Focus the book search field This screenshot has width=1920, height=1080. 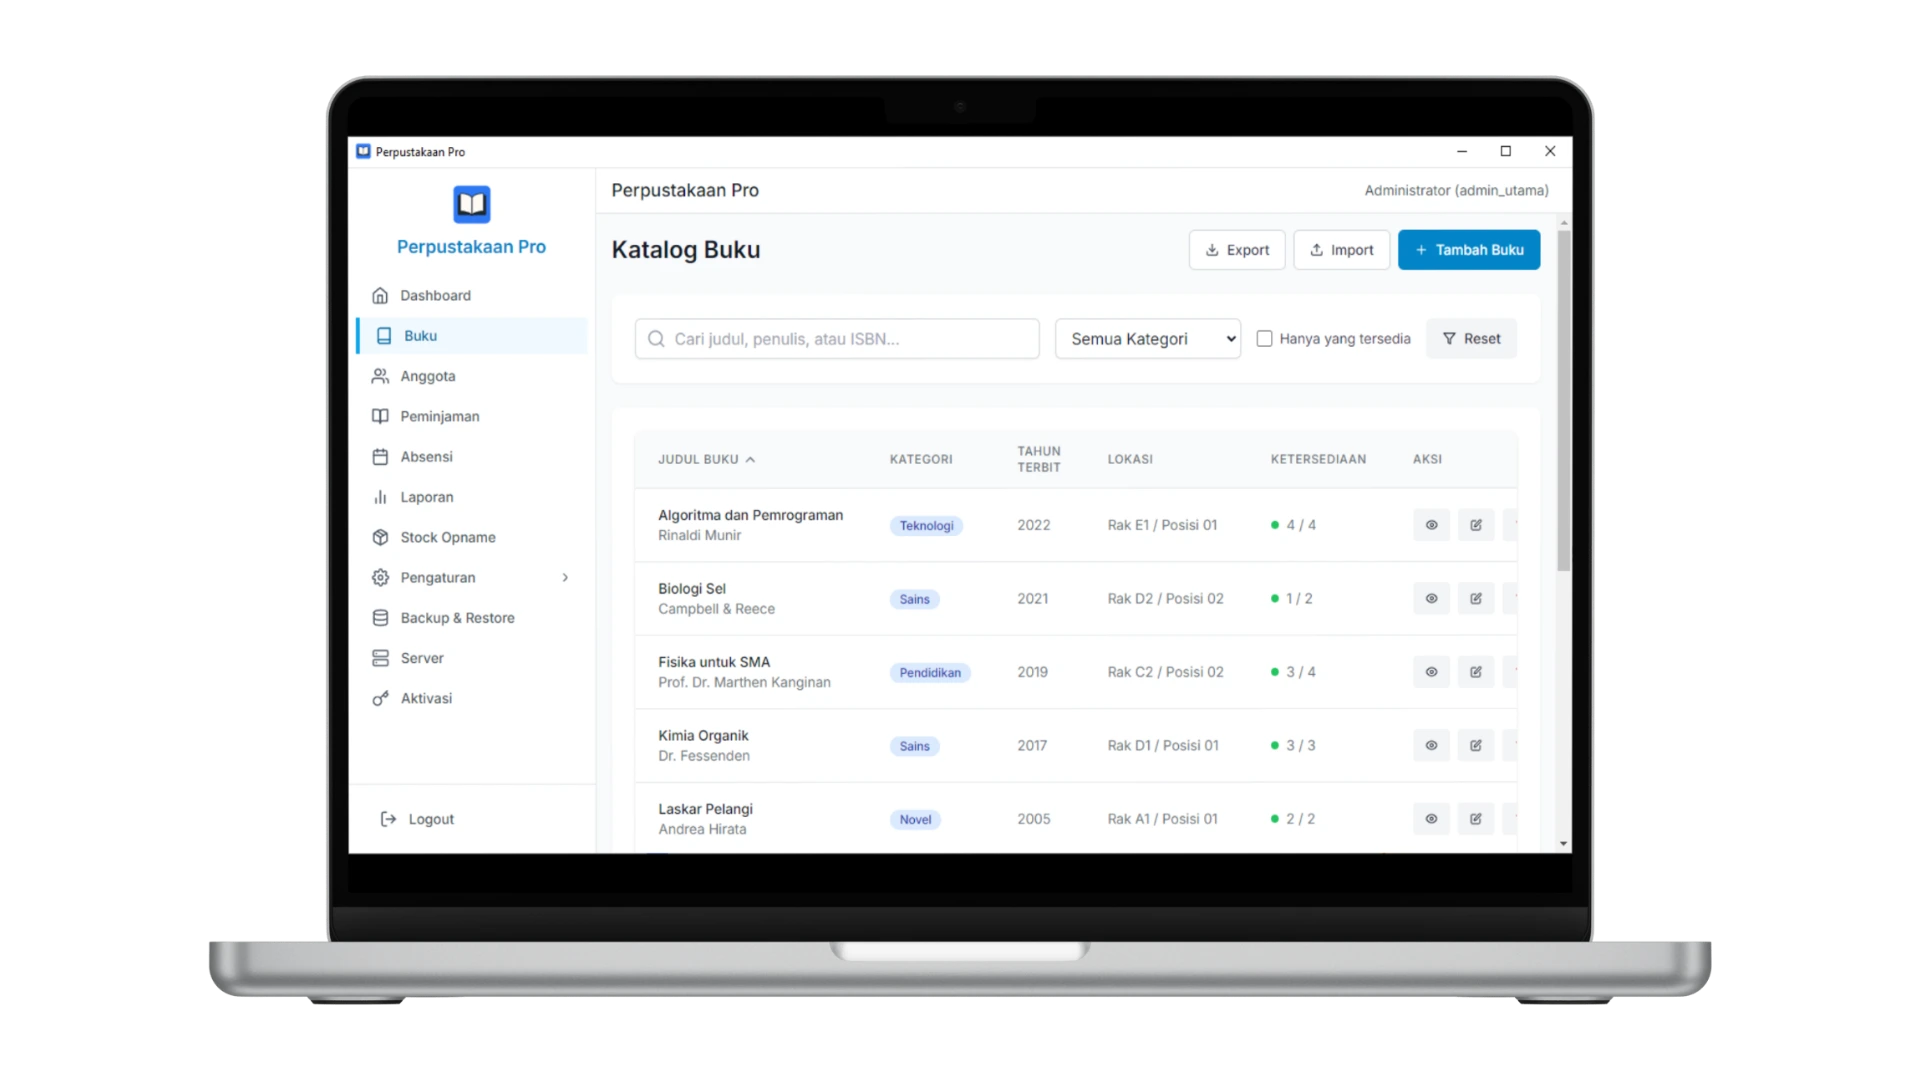[x=837, y=339]
